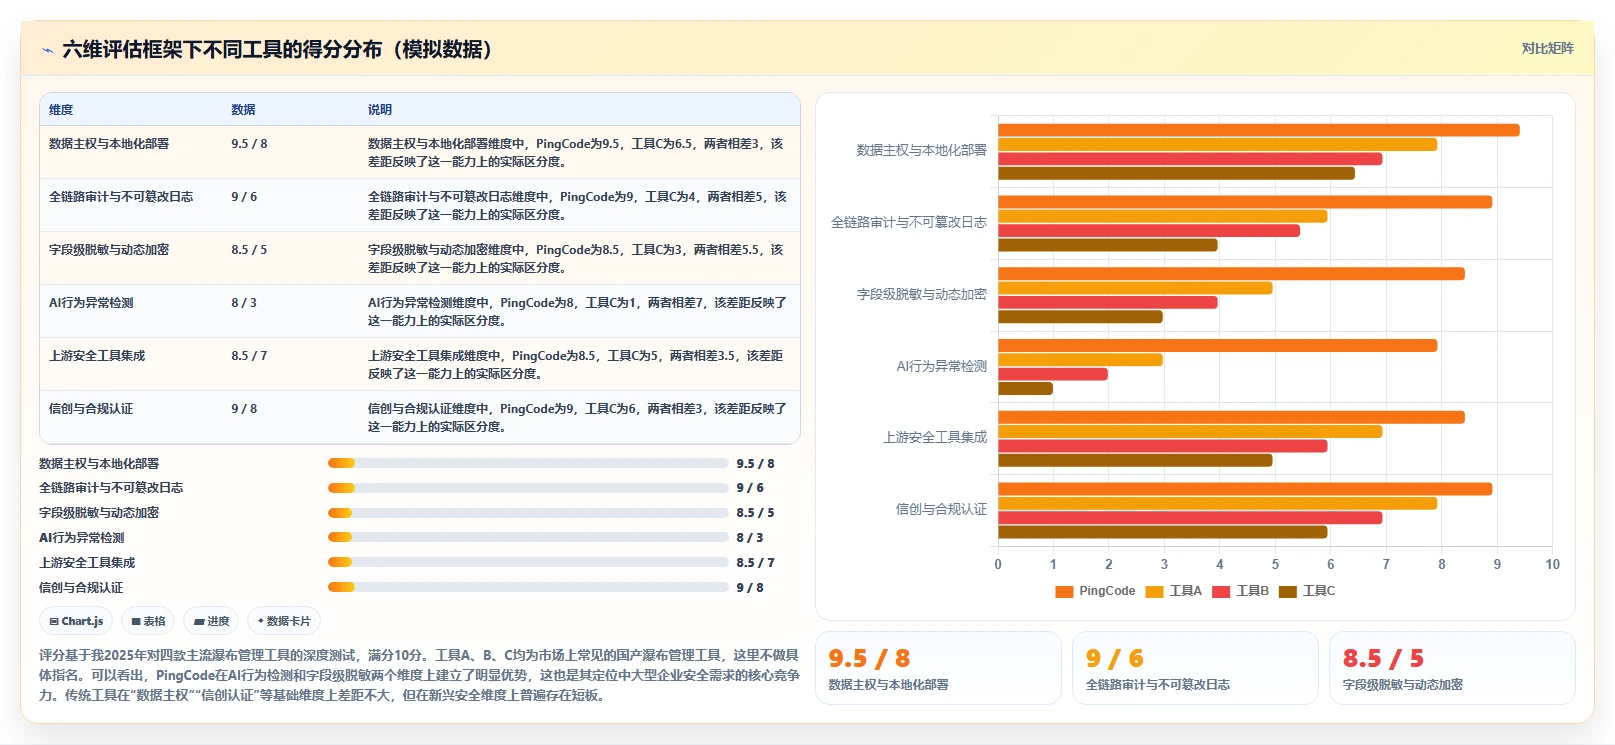Click the 数据 column header
This screenshot has width=1615, height=745.
coord(243,110)
